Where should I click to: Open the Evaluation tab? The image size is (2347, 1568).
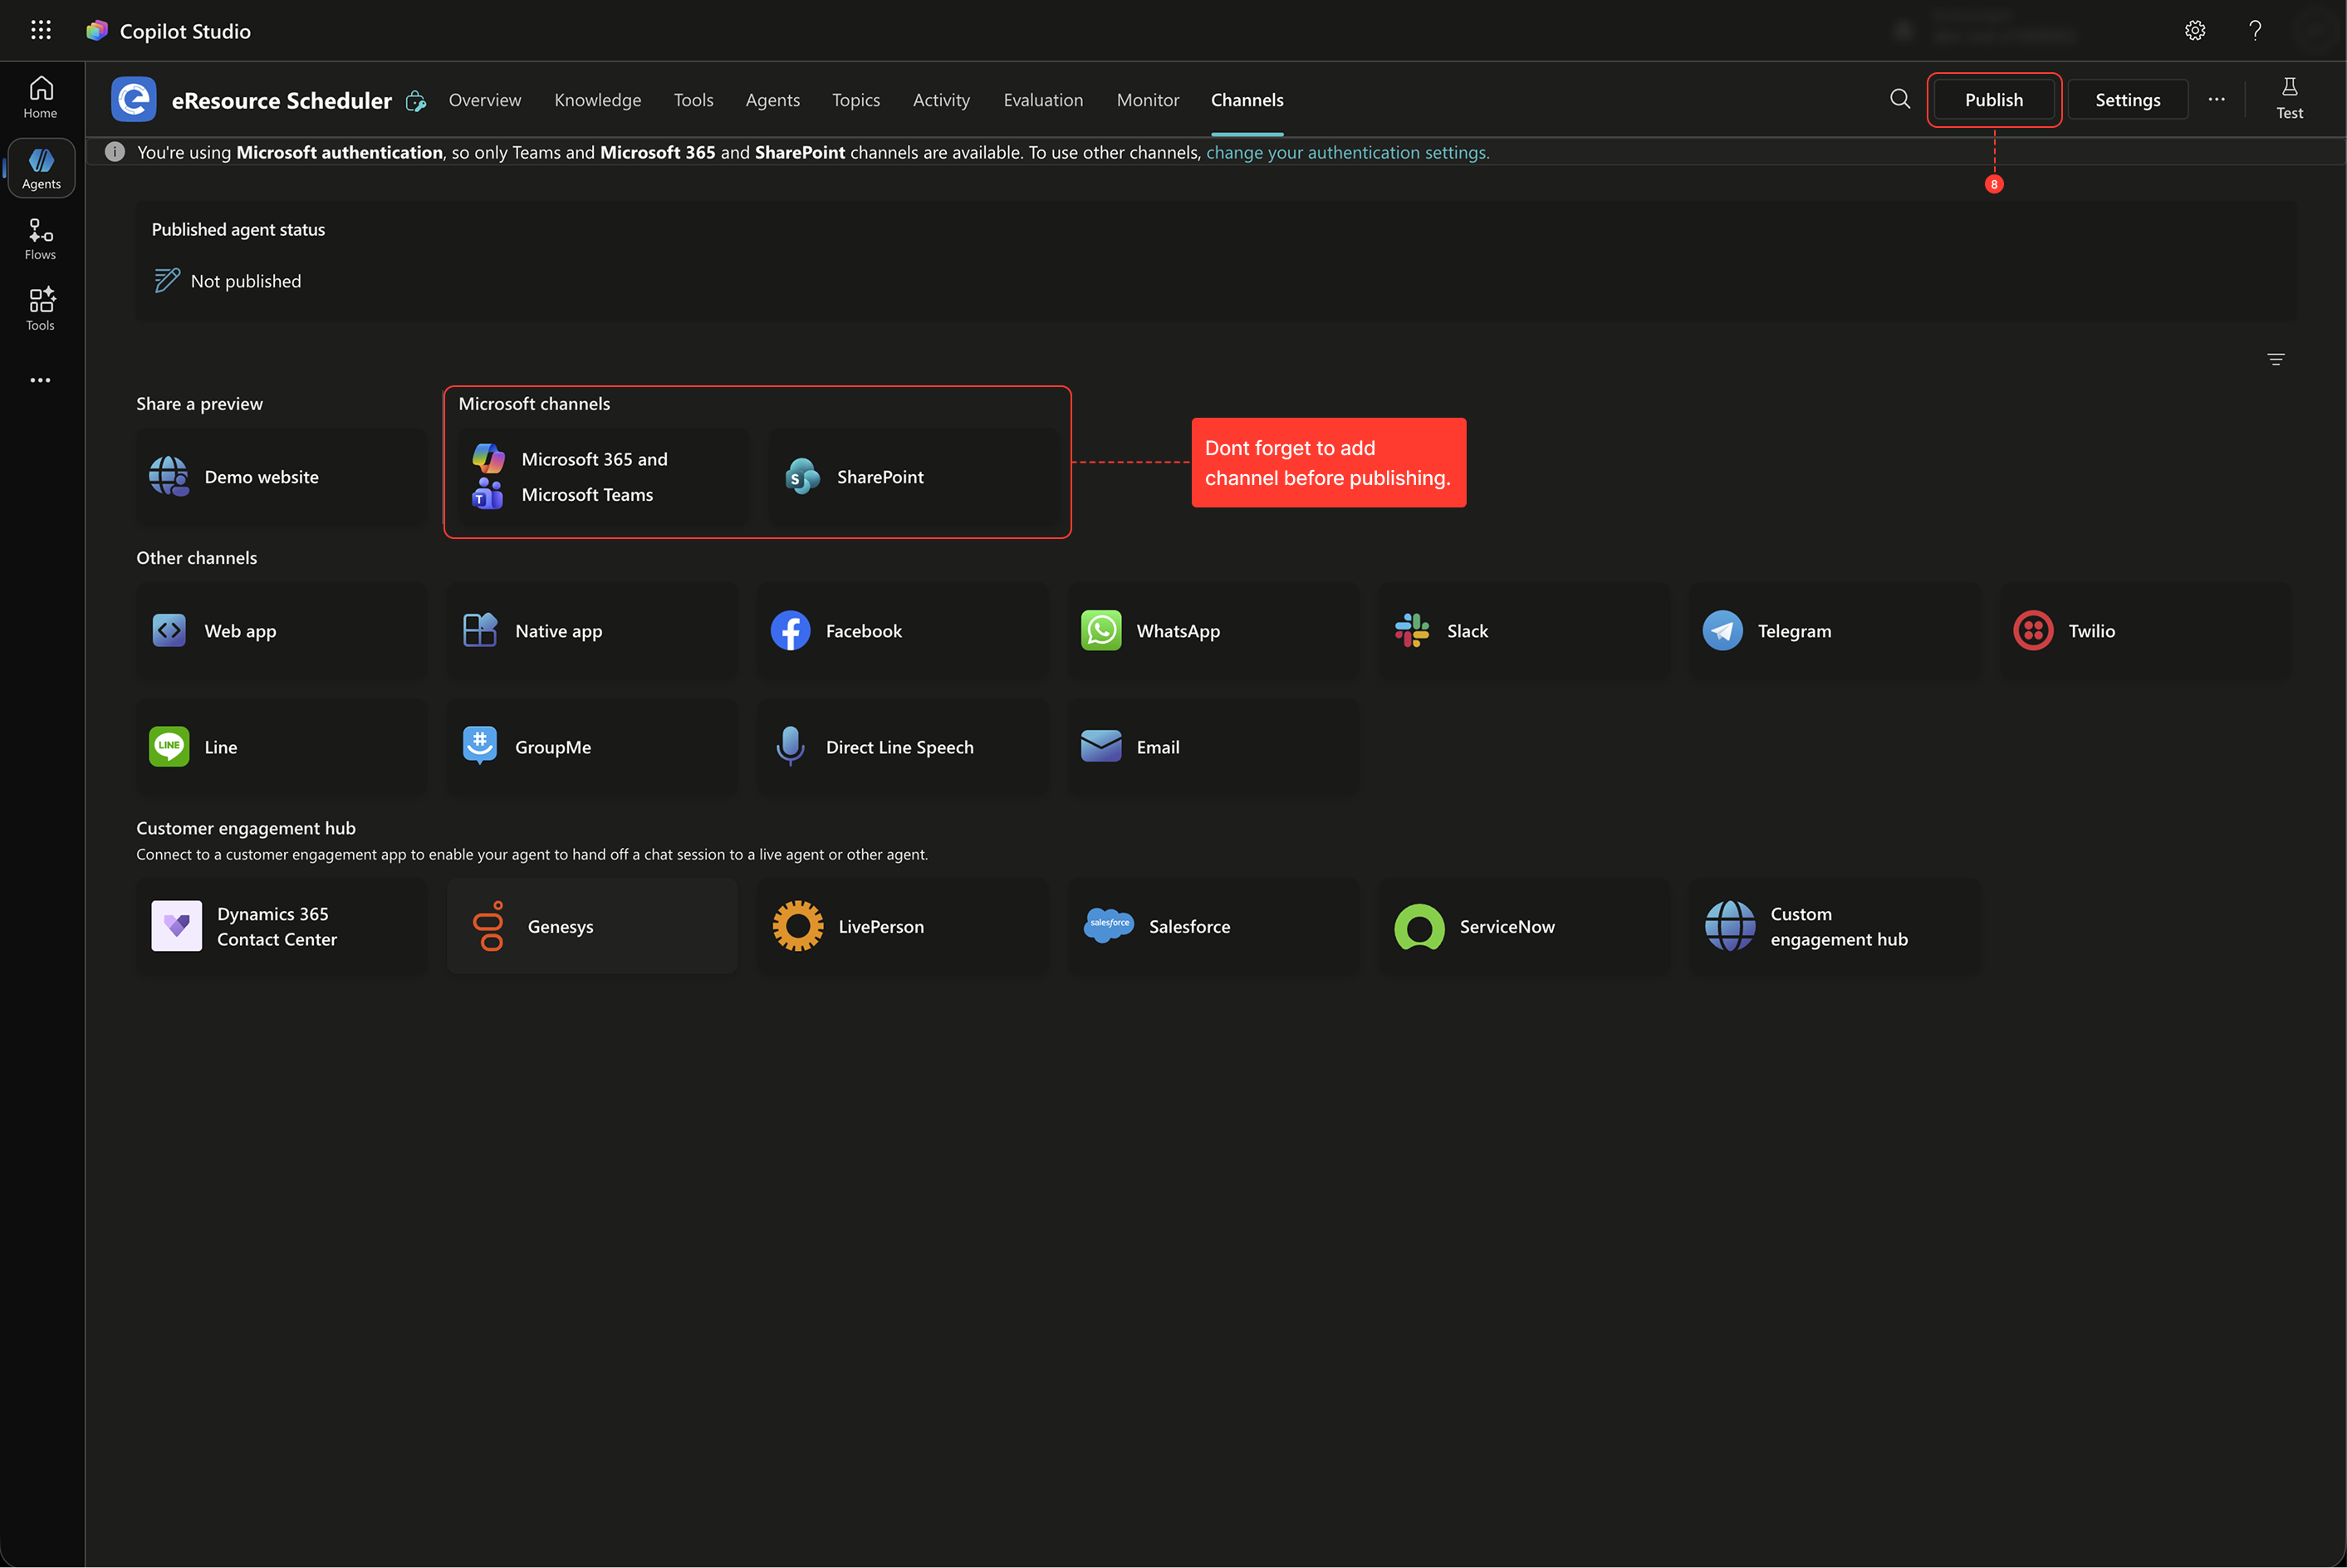pos(1044,100)
